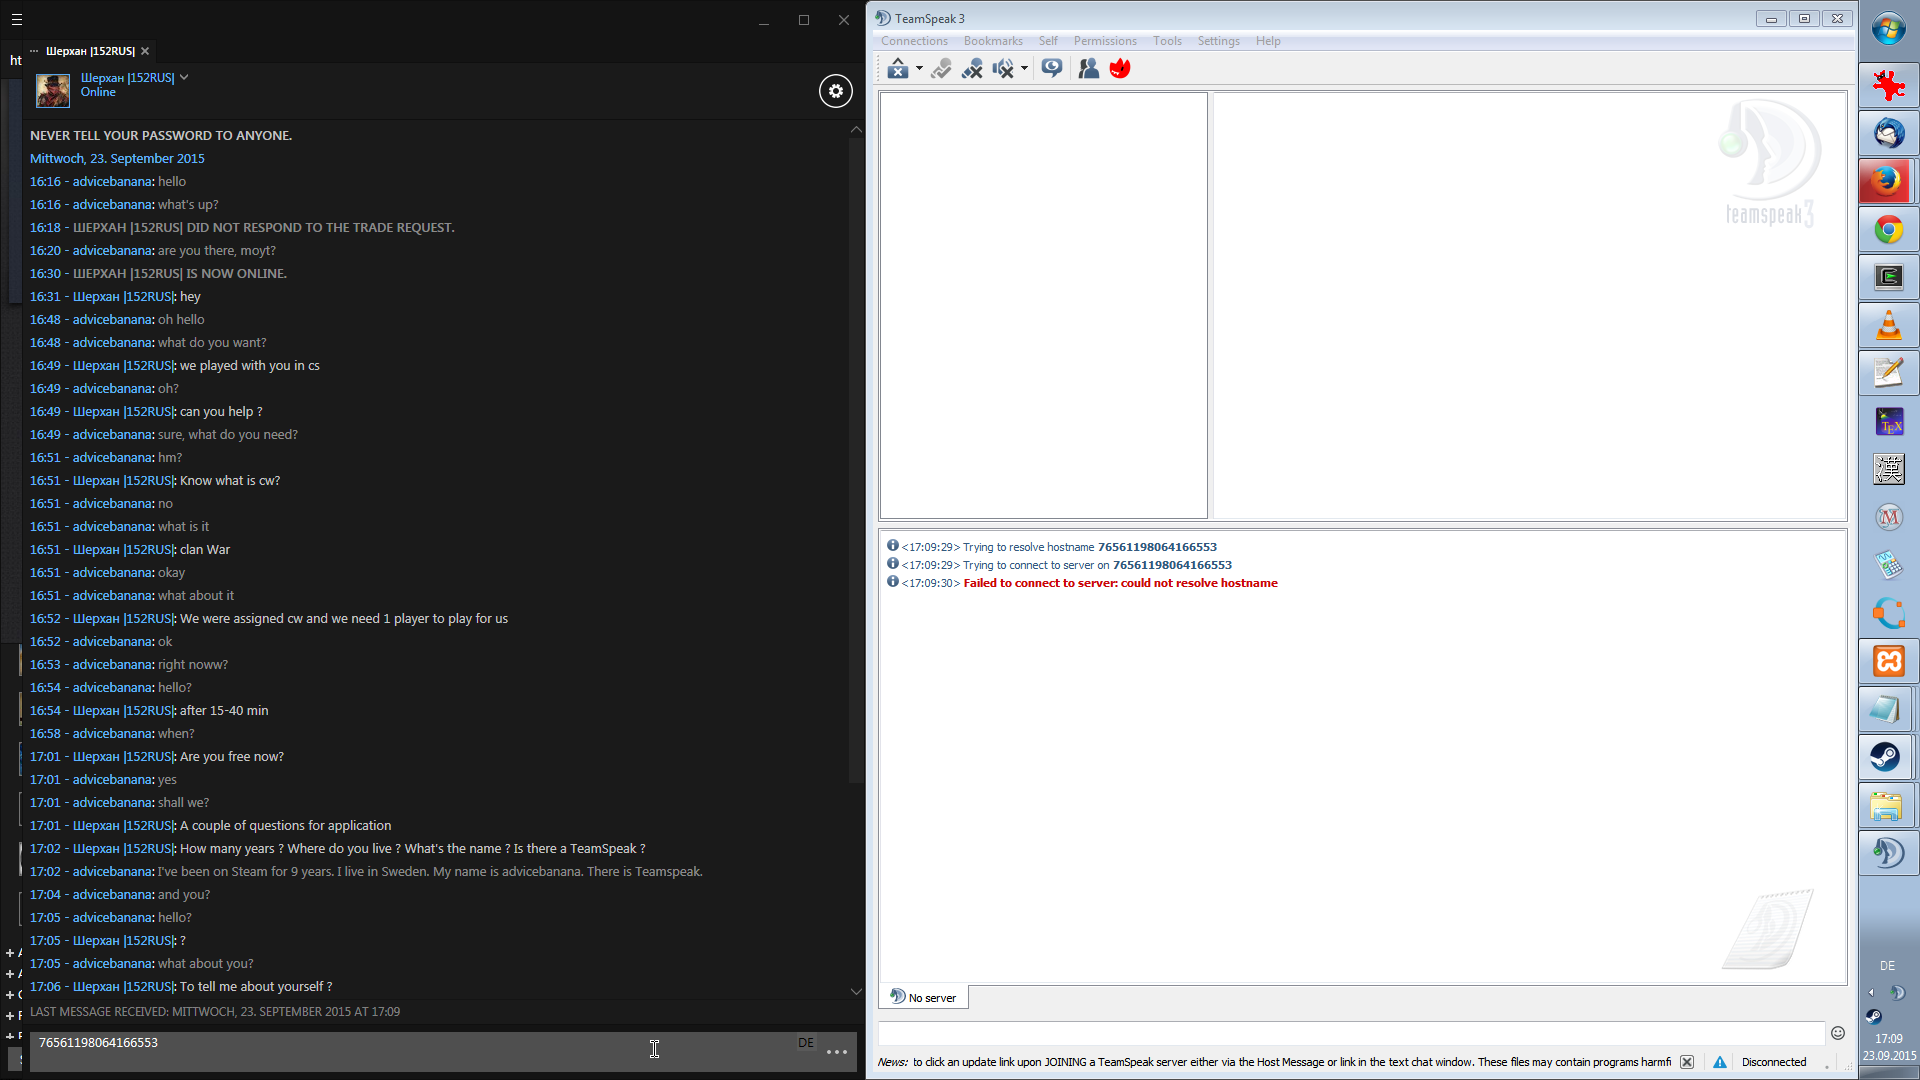Image resolution: width=1920 pixels, height=1080 pixels.
Task: Open Firefox from the taskbar
Action: (1888, 181)
